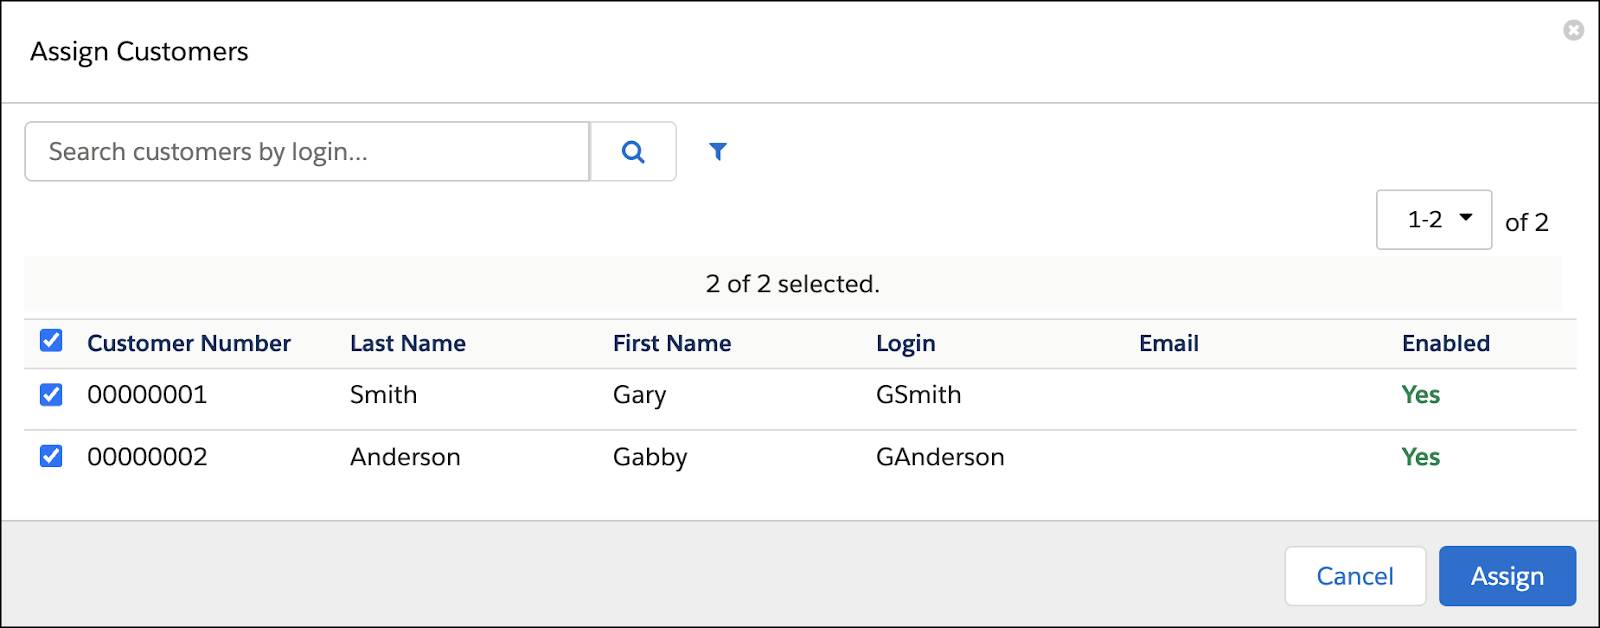Focus the search customers by login field
This screenshot has height=628, width=1600.
[307, 152]
